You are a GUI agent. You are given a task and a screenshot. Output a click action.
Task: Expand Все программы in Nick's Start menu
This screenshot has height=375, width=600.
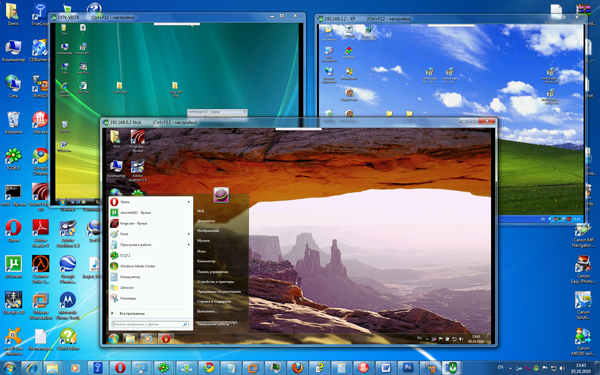click(x=149, y=313)
